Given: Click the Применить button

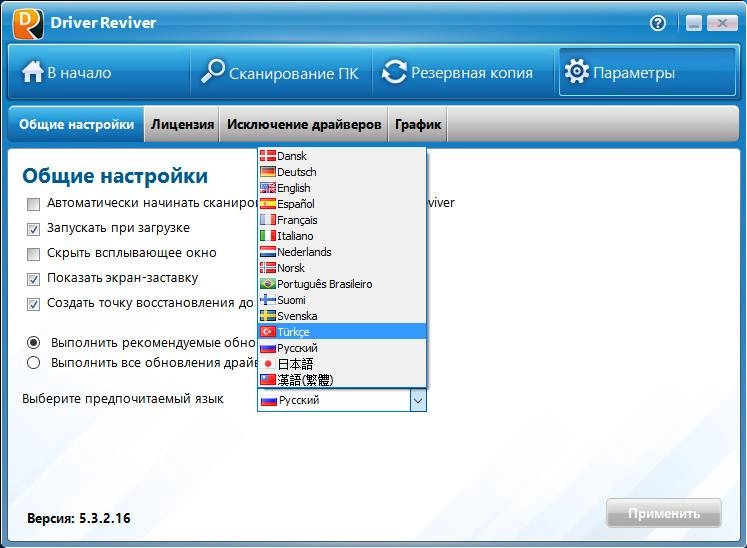Looking at the screenshot, I should (664, 513).
